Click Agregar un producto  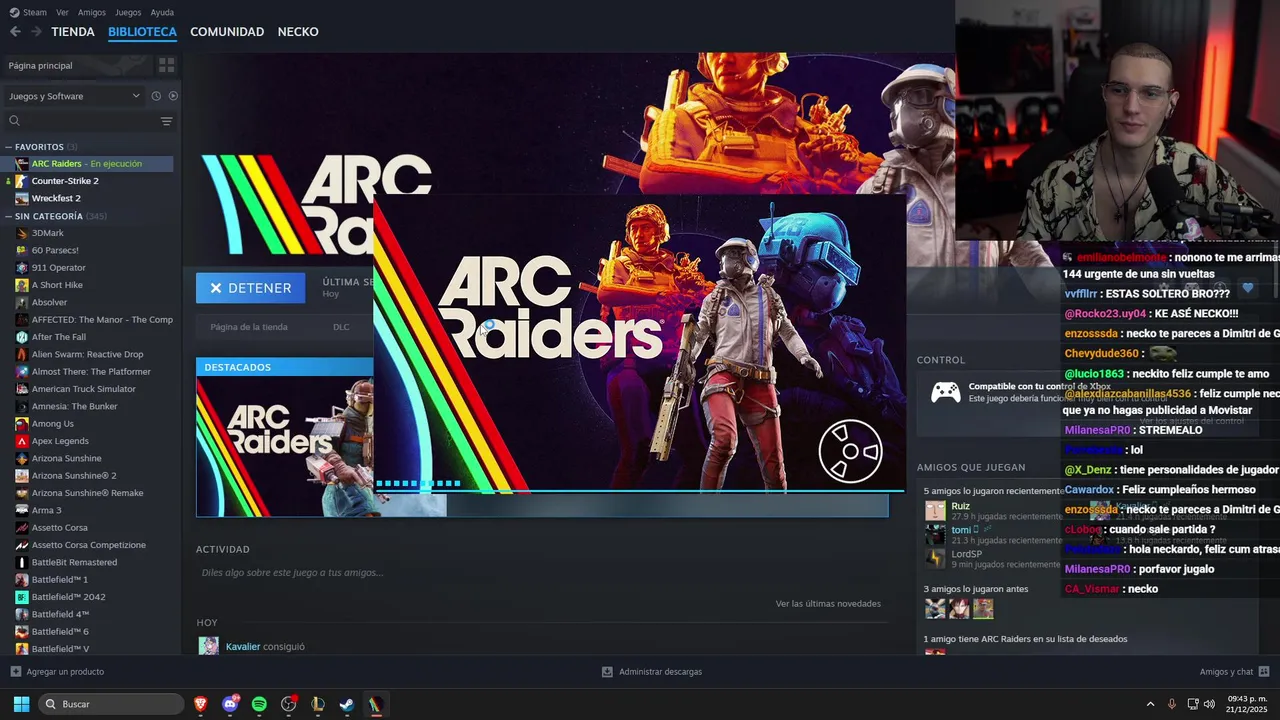point(65,672)
